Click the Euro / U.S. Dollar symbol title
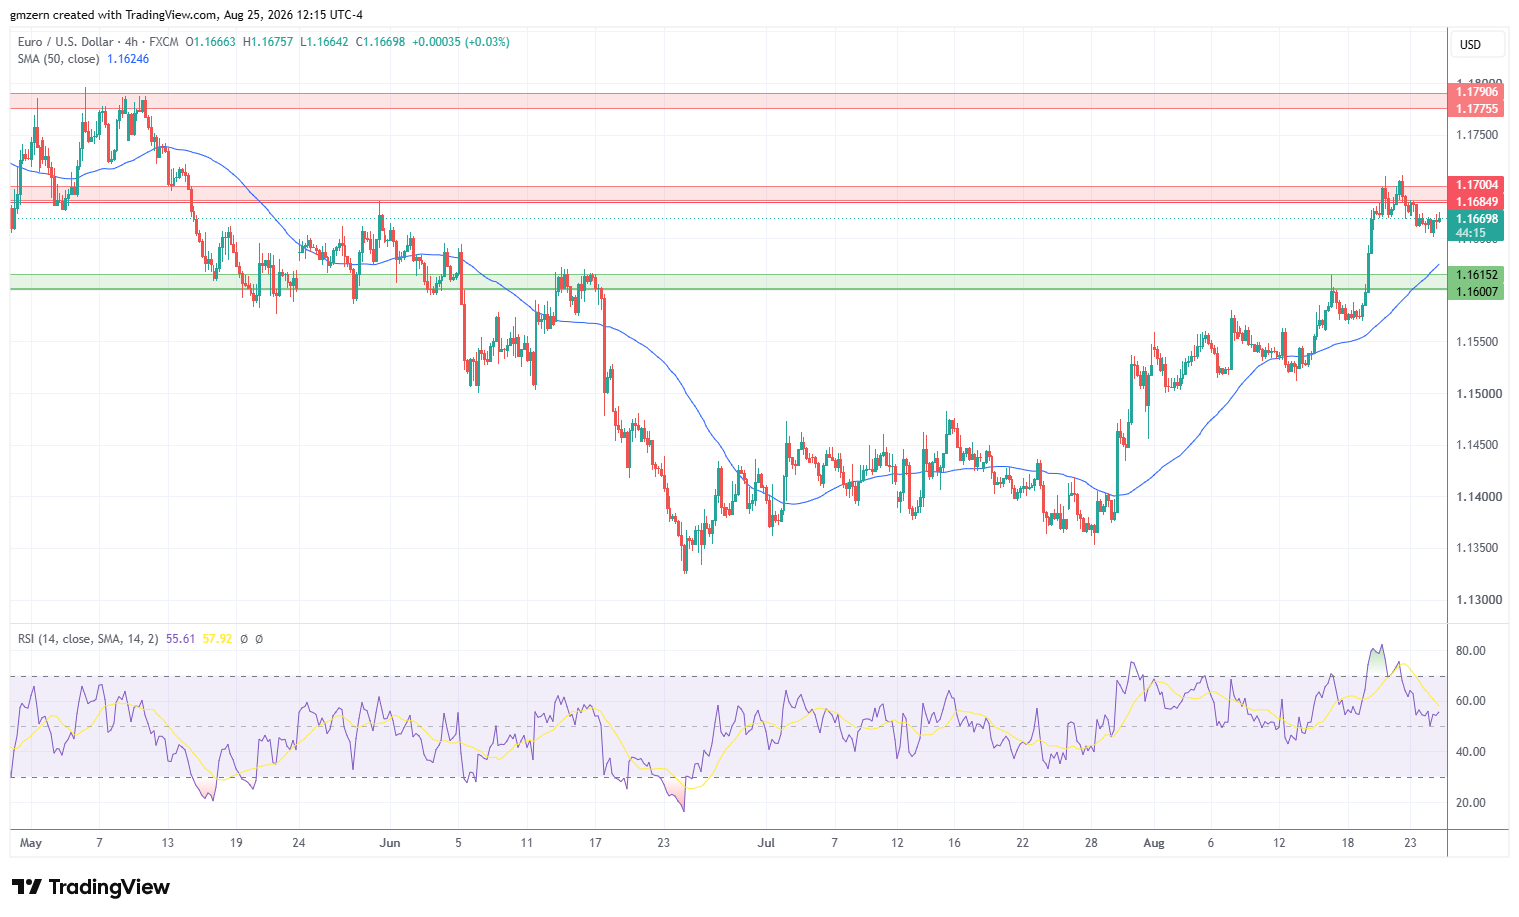 coord(65,42)
